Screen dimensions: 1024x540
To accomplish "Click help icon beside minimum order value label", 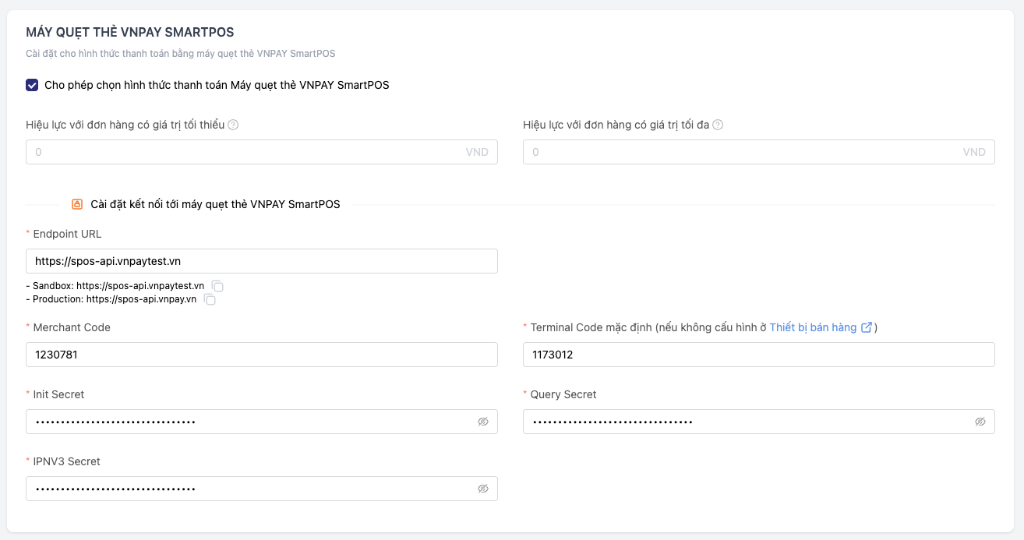I will point(233,125).
